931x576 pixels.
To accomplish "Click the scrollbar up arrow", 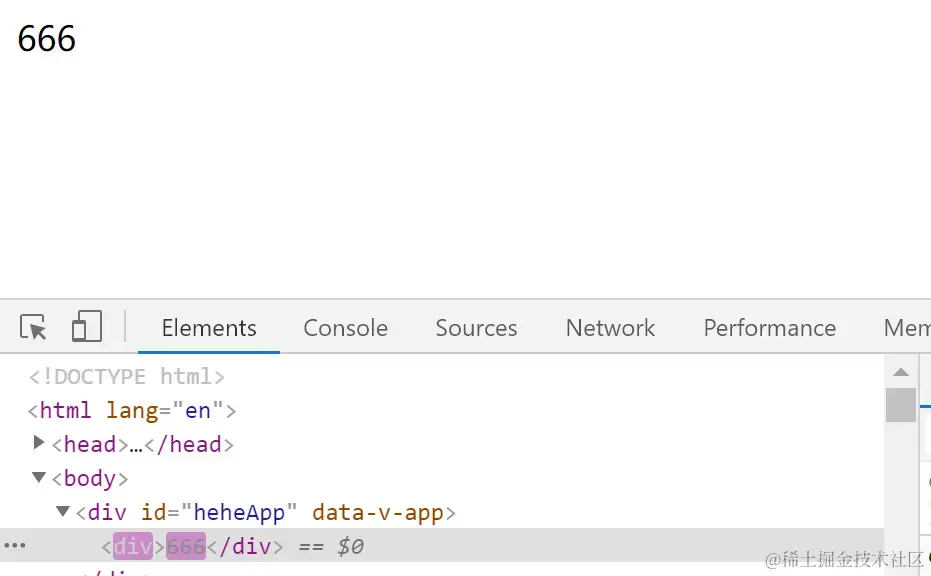I will [x=901, y=372].
